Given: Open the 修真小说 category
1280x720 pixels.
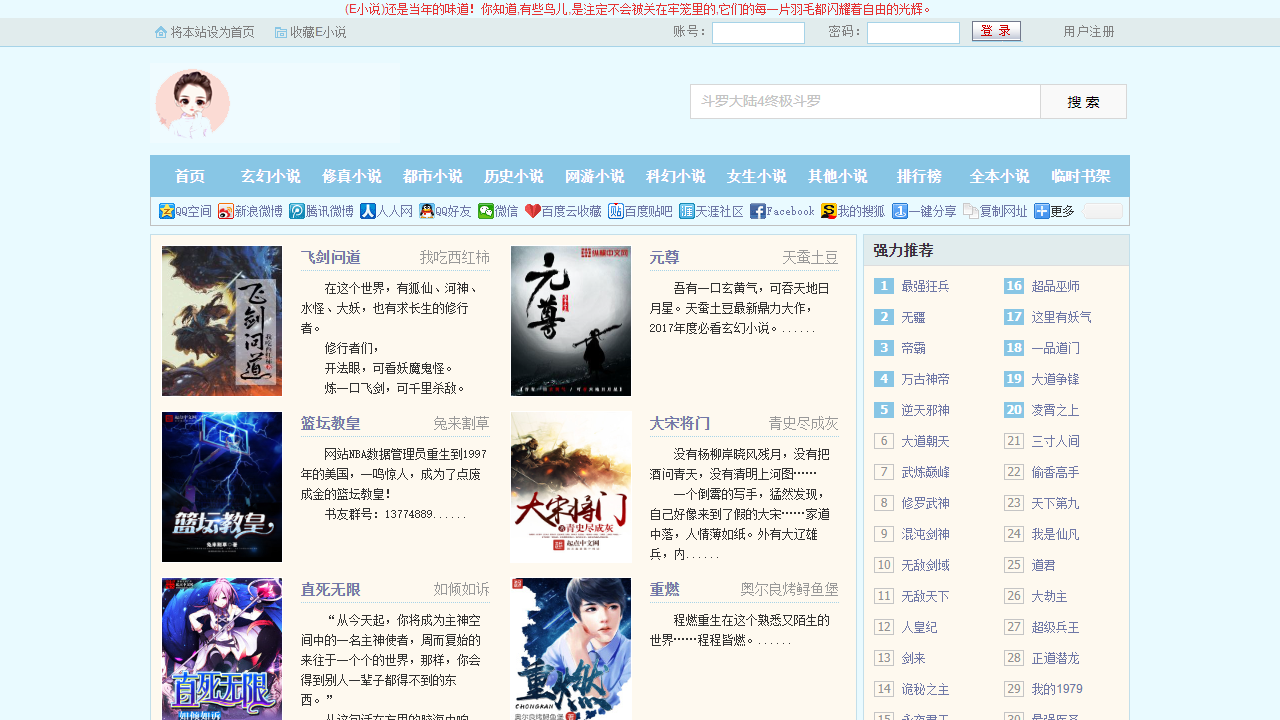Looking at the screenshot, I should 352,176.
